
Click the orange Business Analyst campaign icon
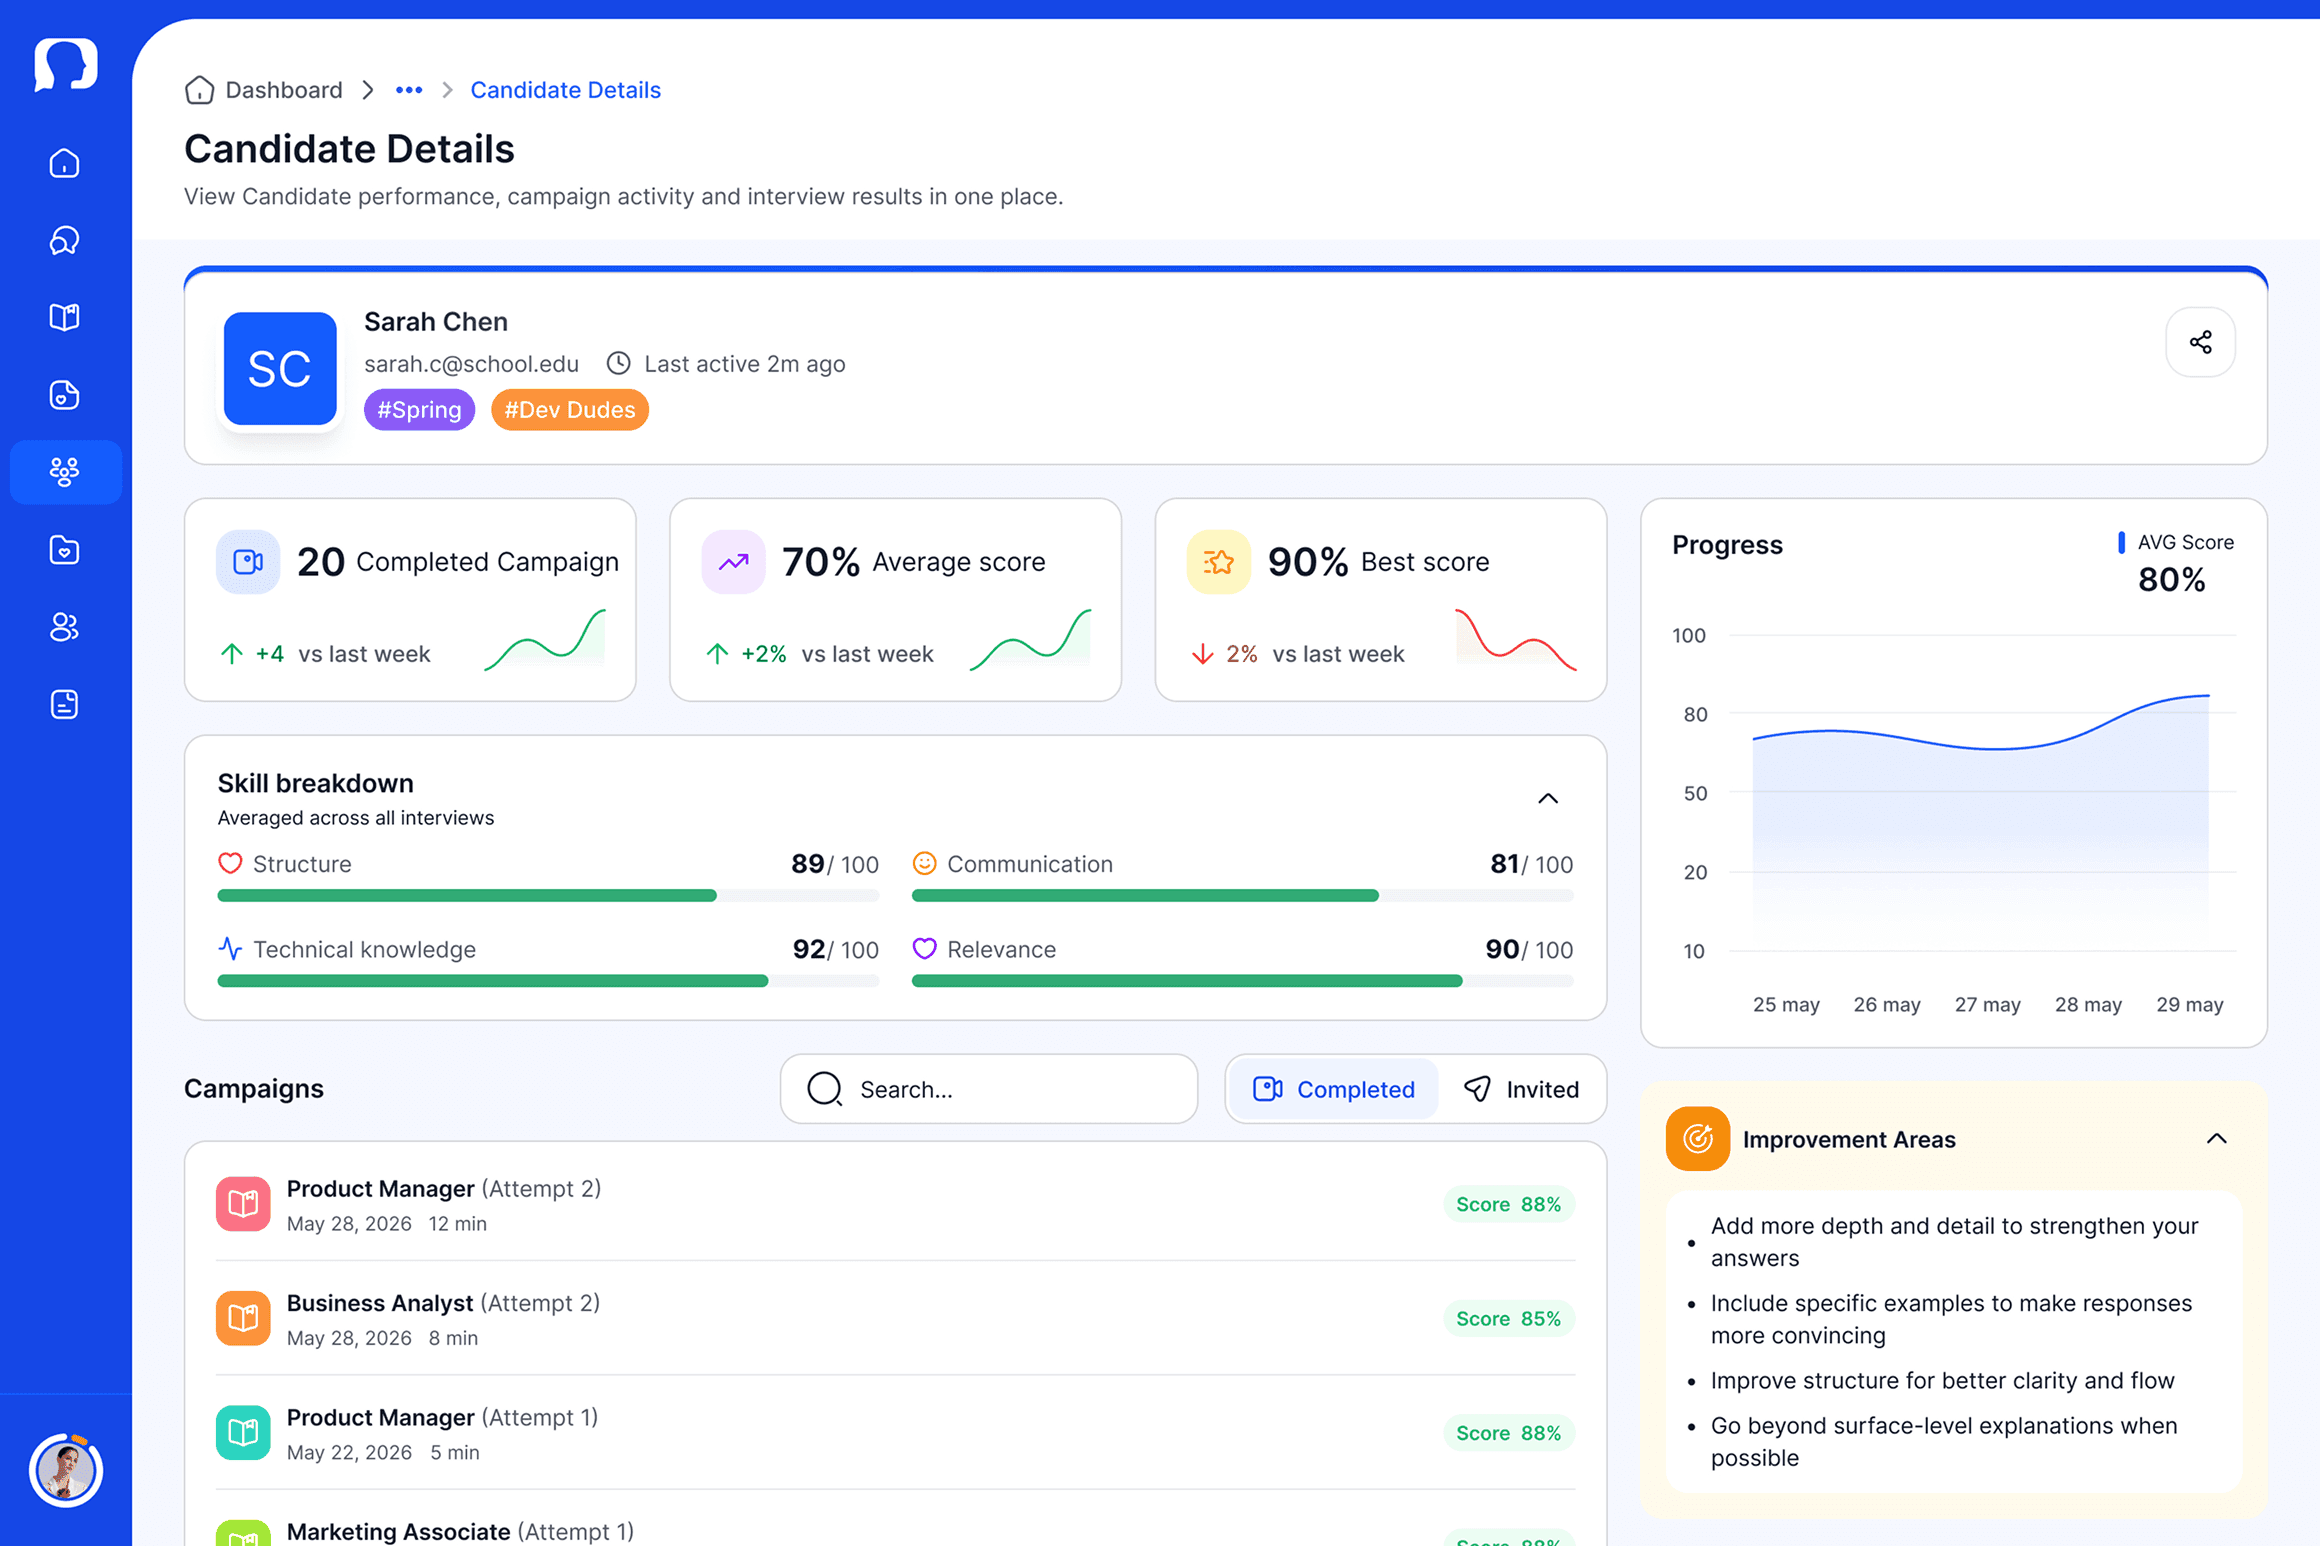243,1318
